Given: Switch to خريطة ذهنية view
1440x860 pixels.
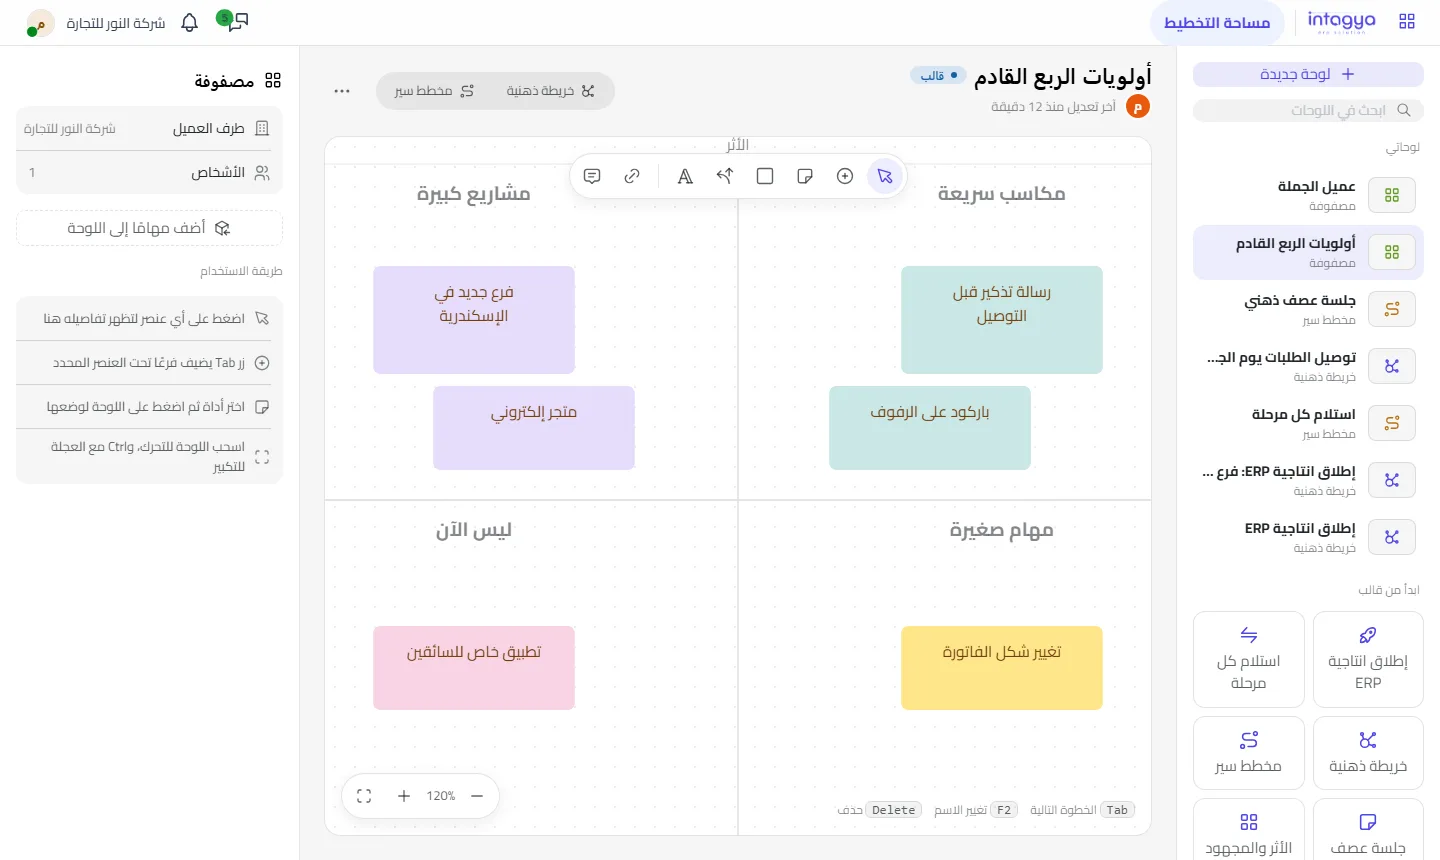Looking at the screenshot, I should click(x=550, y=91).
